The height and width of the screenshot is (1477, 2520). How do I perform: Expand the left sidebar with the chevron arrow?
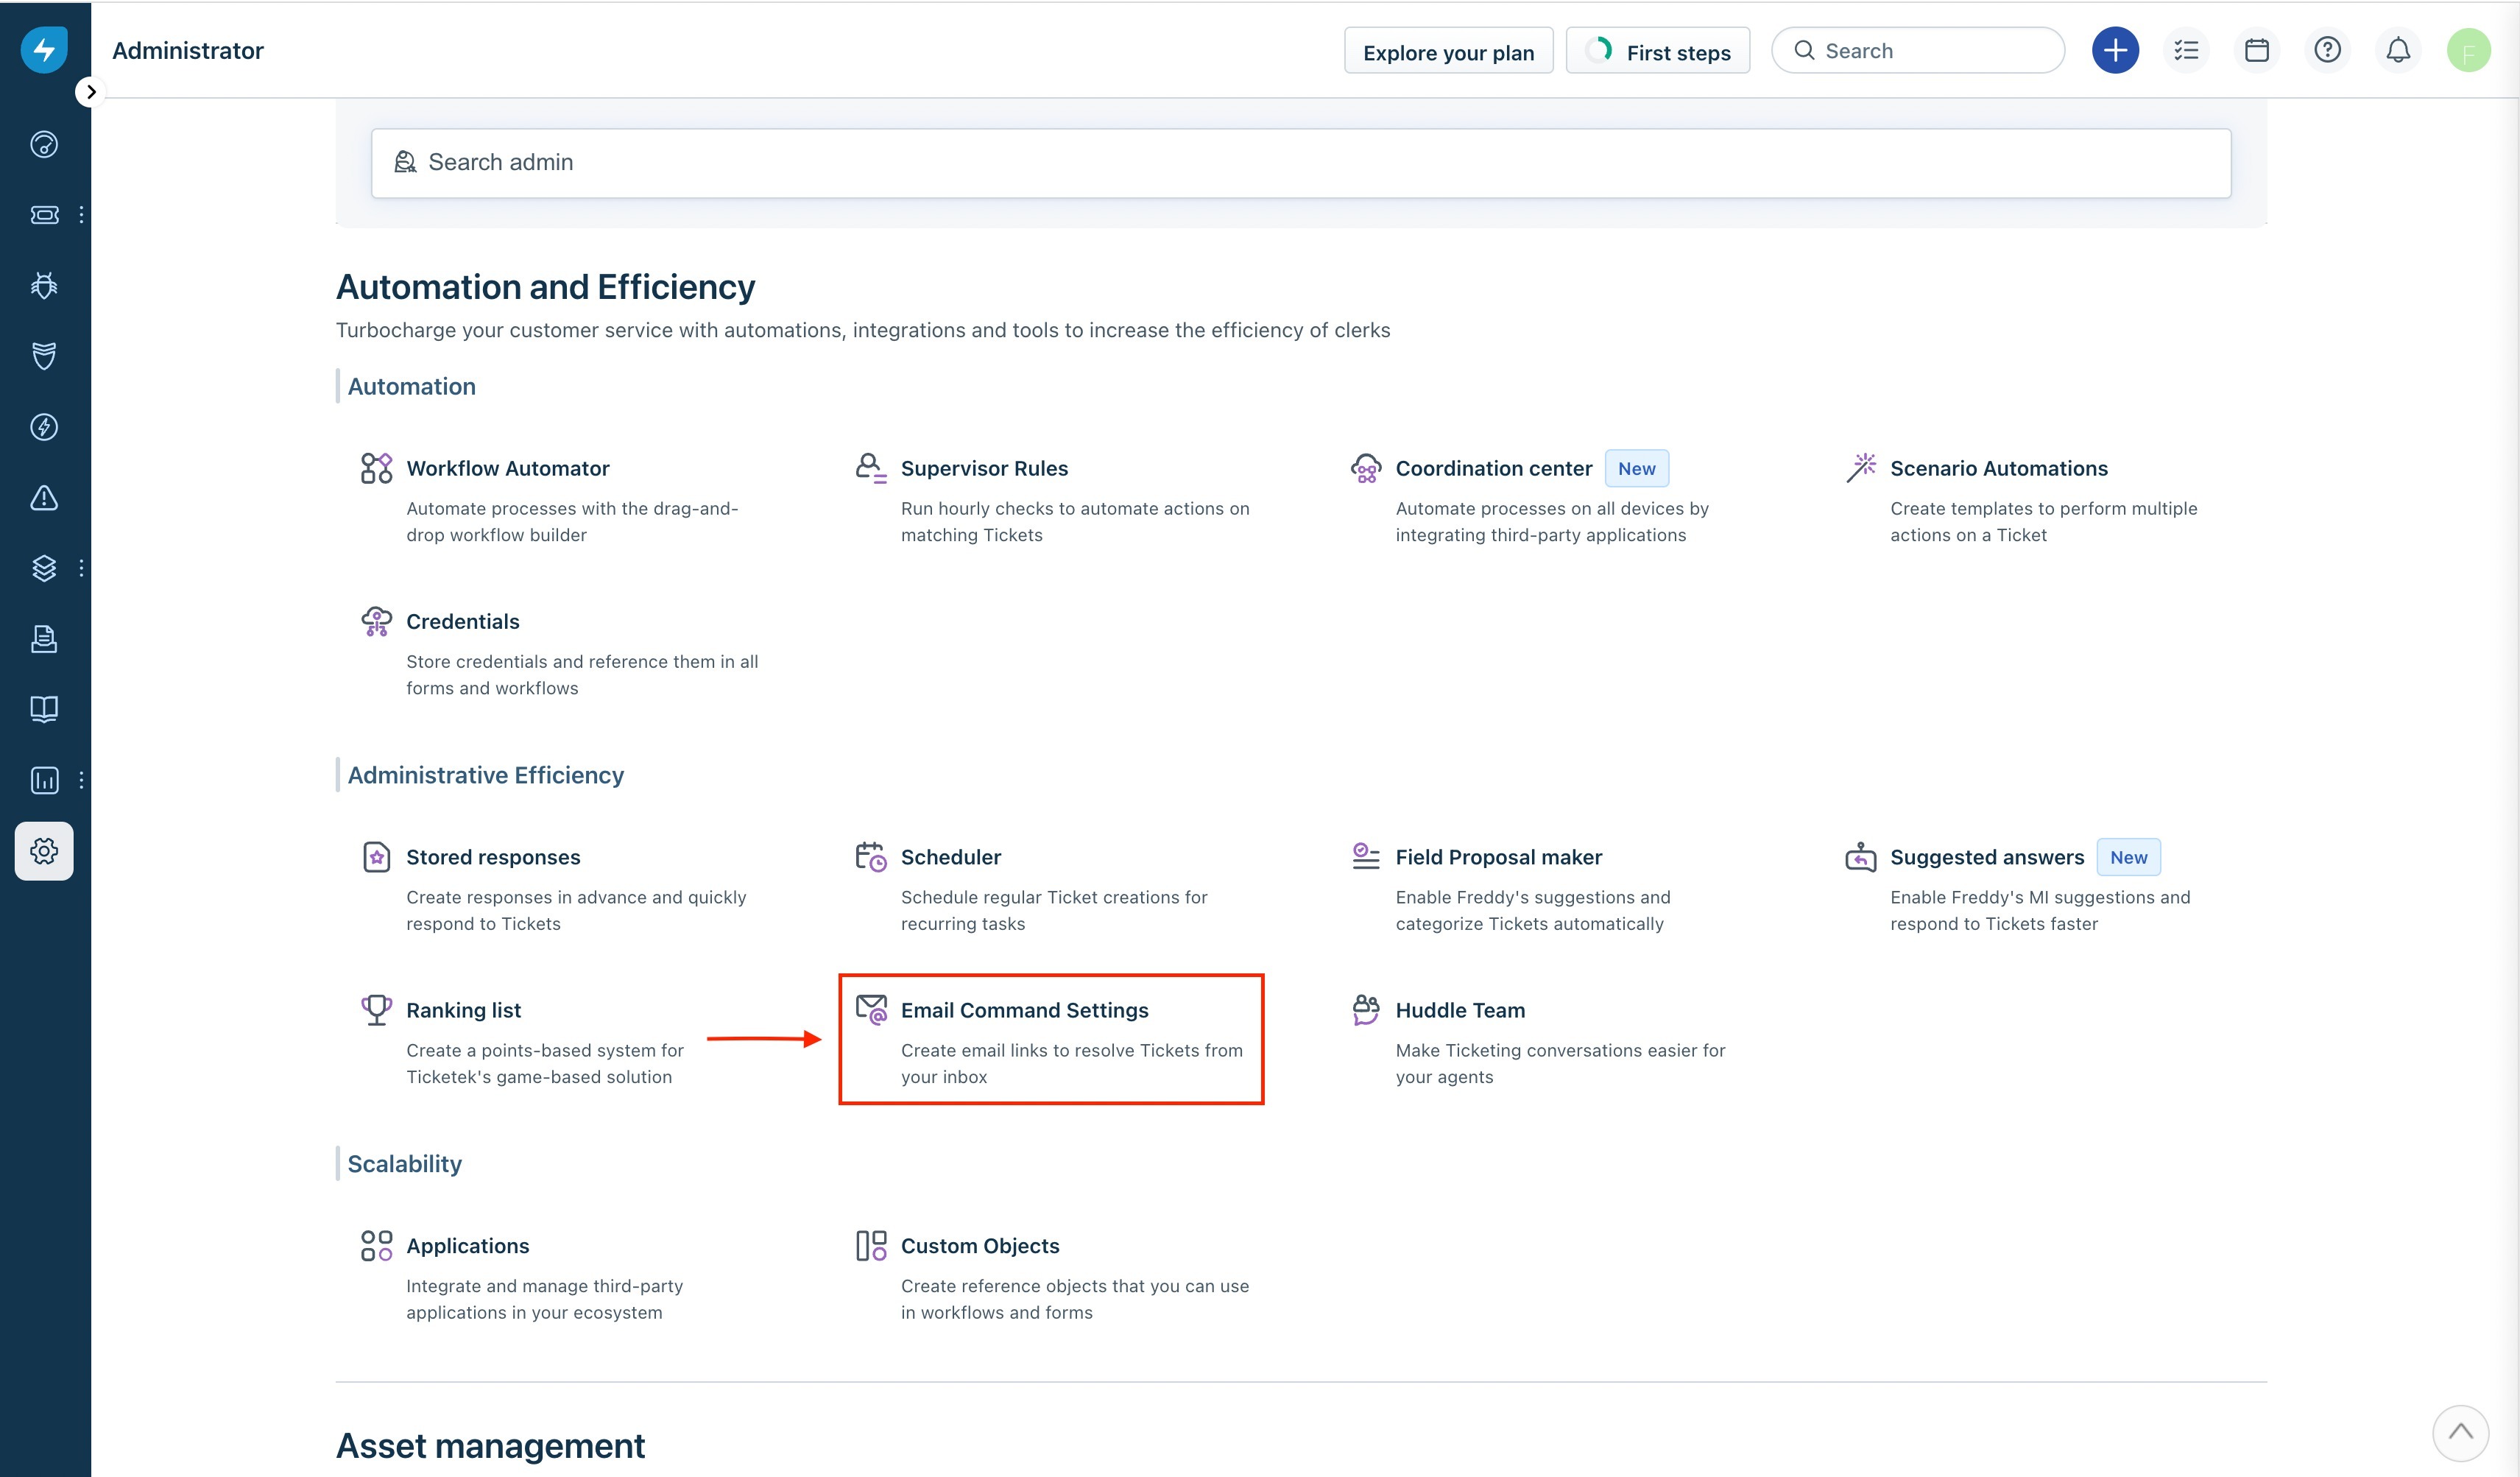(x=91, y=92)
